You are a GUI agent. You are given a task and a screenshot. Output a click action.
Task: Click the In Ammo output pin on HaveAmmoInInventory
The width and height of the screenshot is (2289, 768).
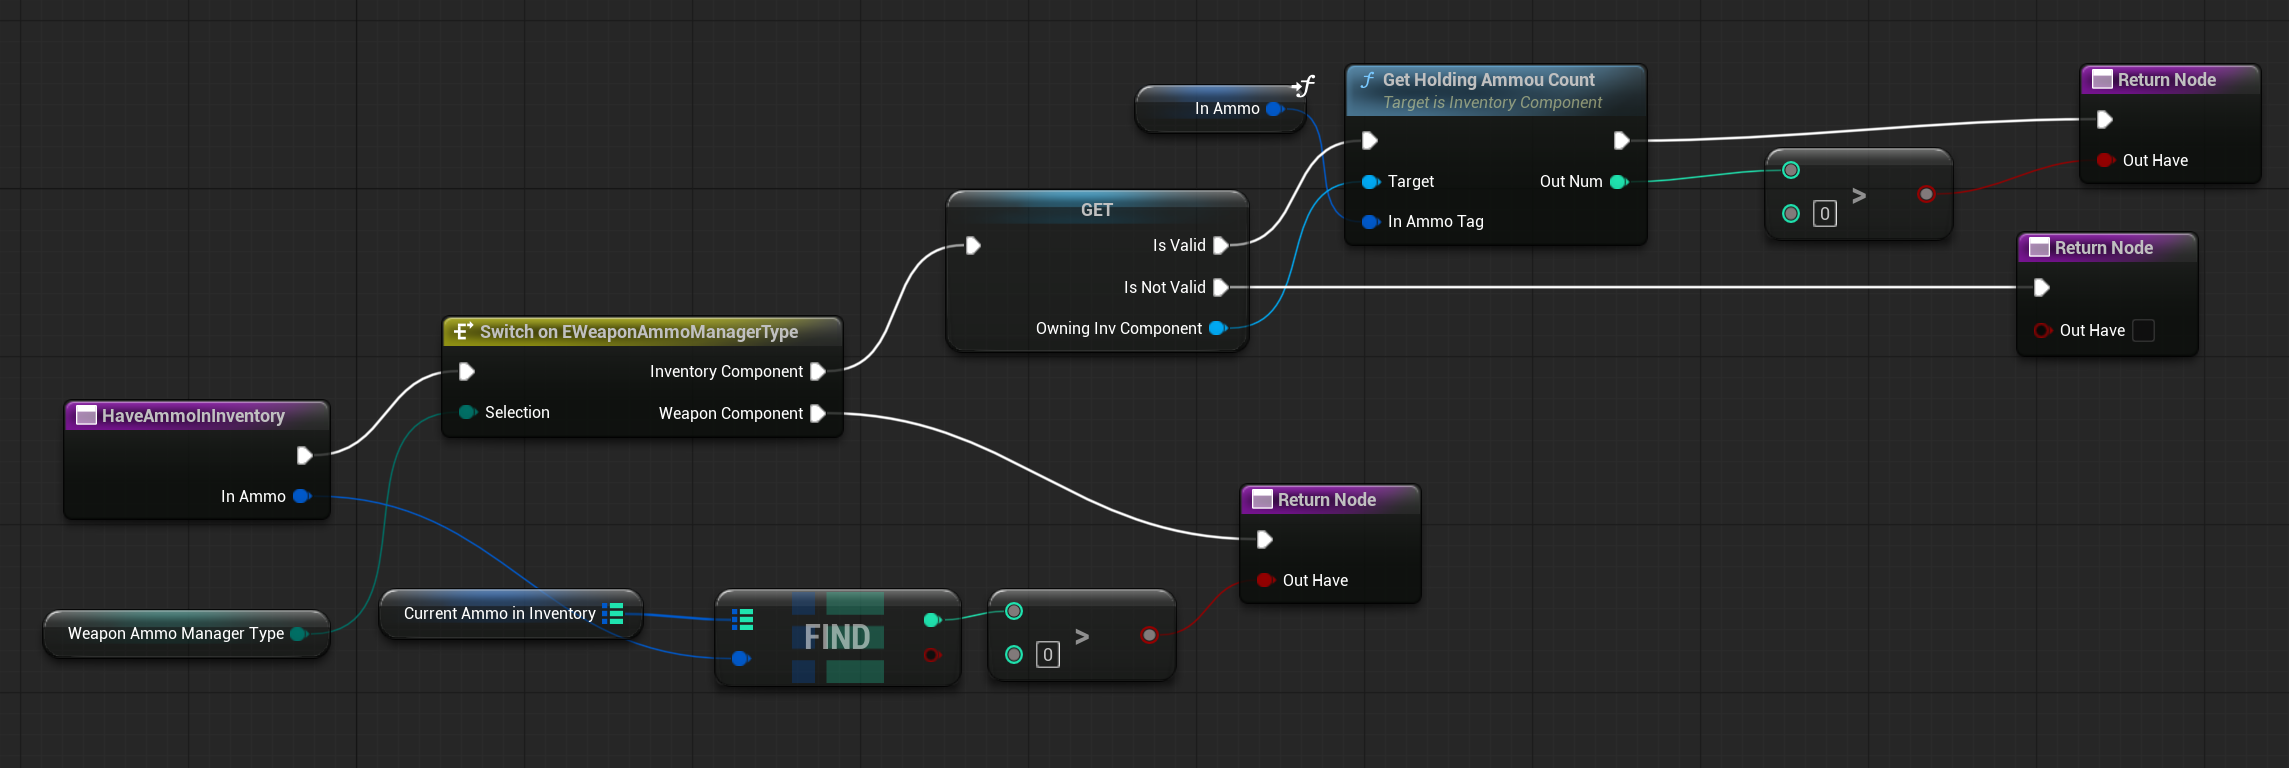coord(301,496)
